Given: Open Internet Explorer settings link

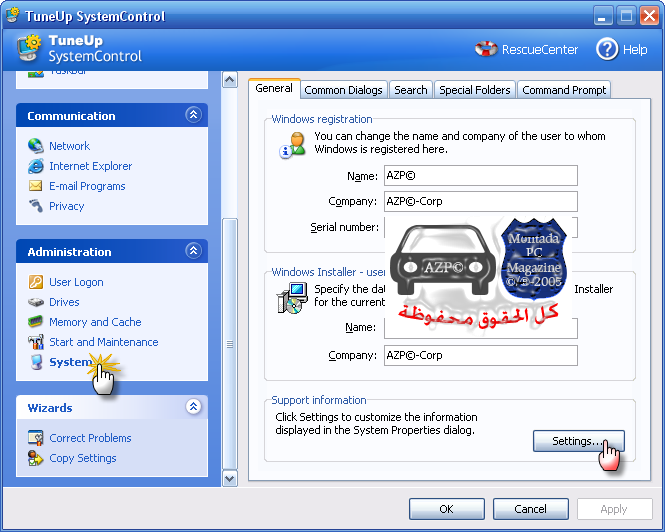Looking at the screenshot, I should click(90, 166).
